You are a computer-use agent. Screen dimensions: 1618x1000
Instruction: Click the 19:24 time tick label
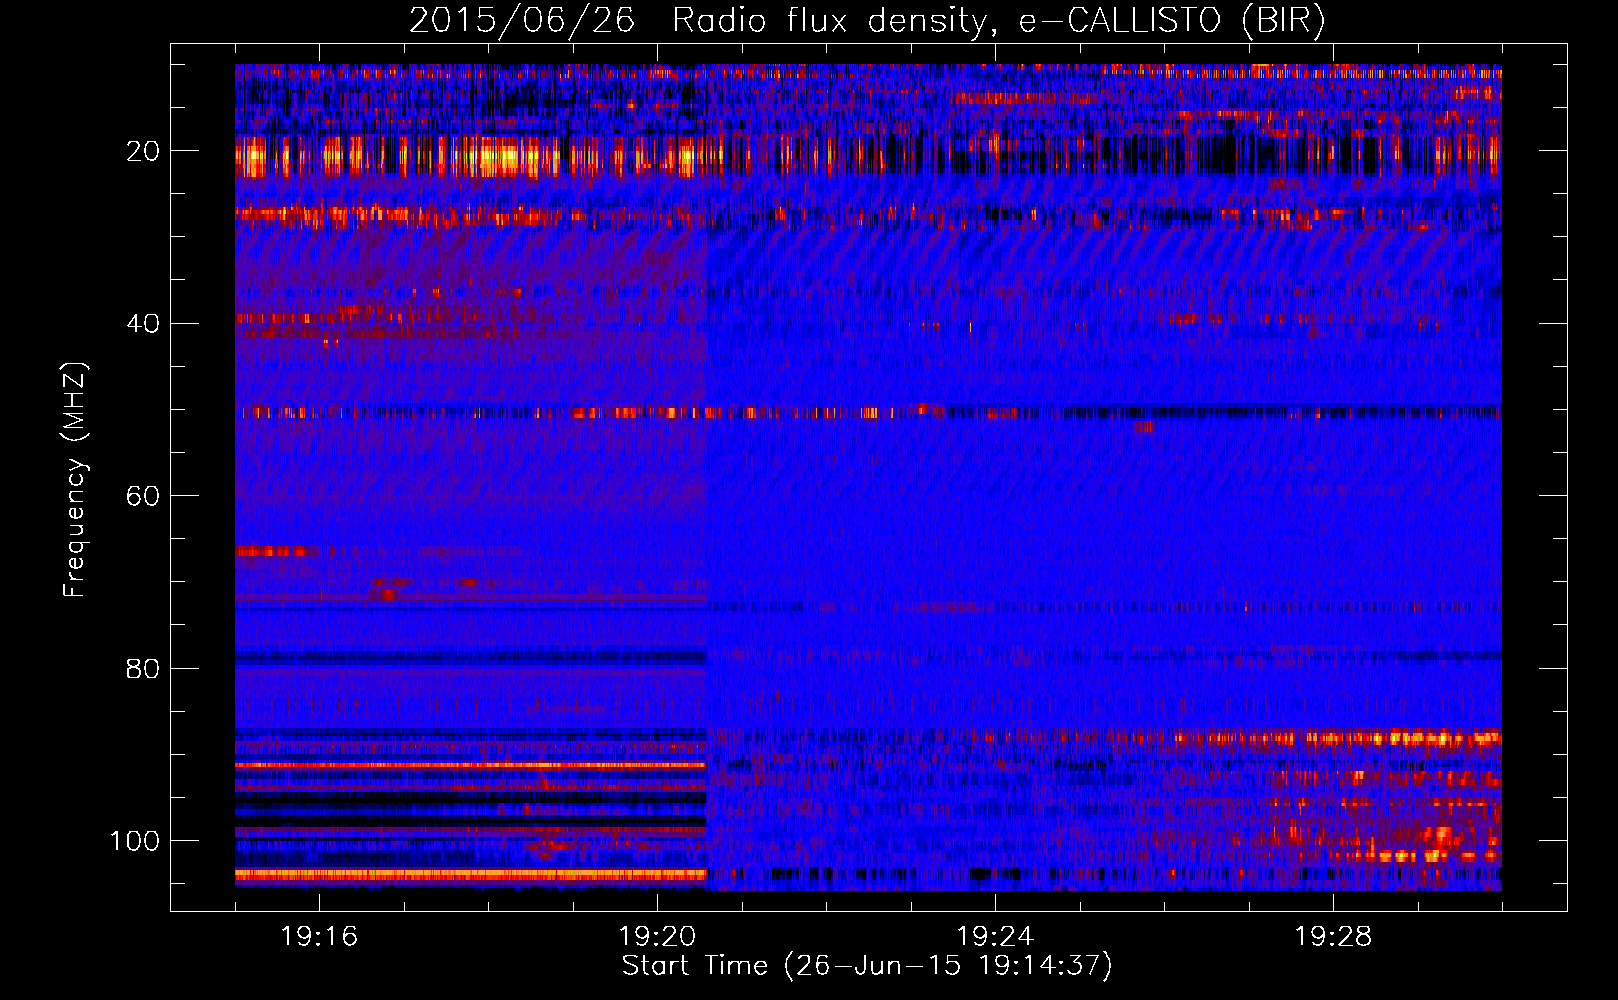[x=995, y=937]
